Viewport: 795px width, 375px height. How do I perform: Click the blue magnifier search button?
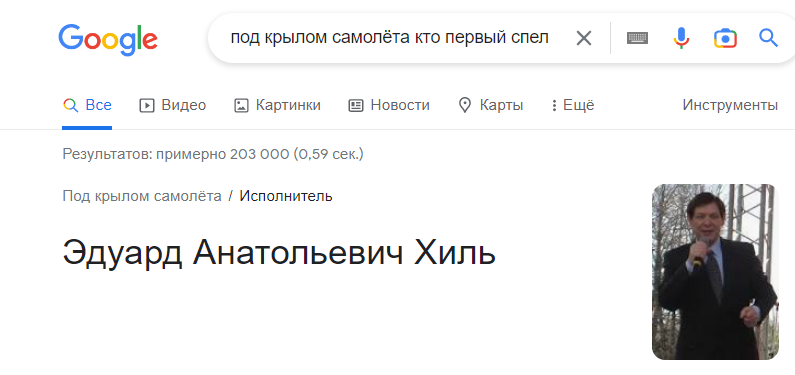click(x=768, y=38)
